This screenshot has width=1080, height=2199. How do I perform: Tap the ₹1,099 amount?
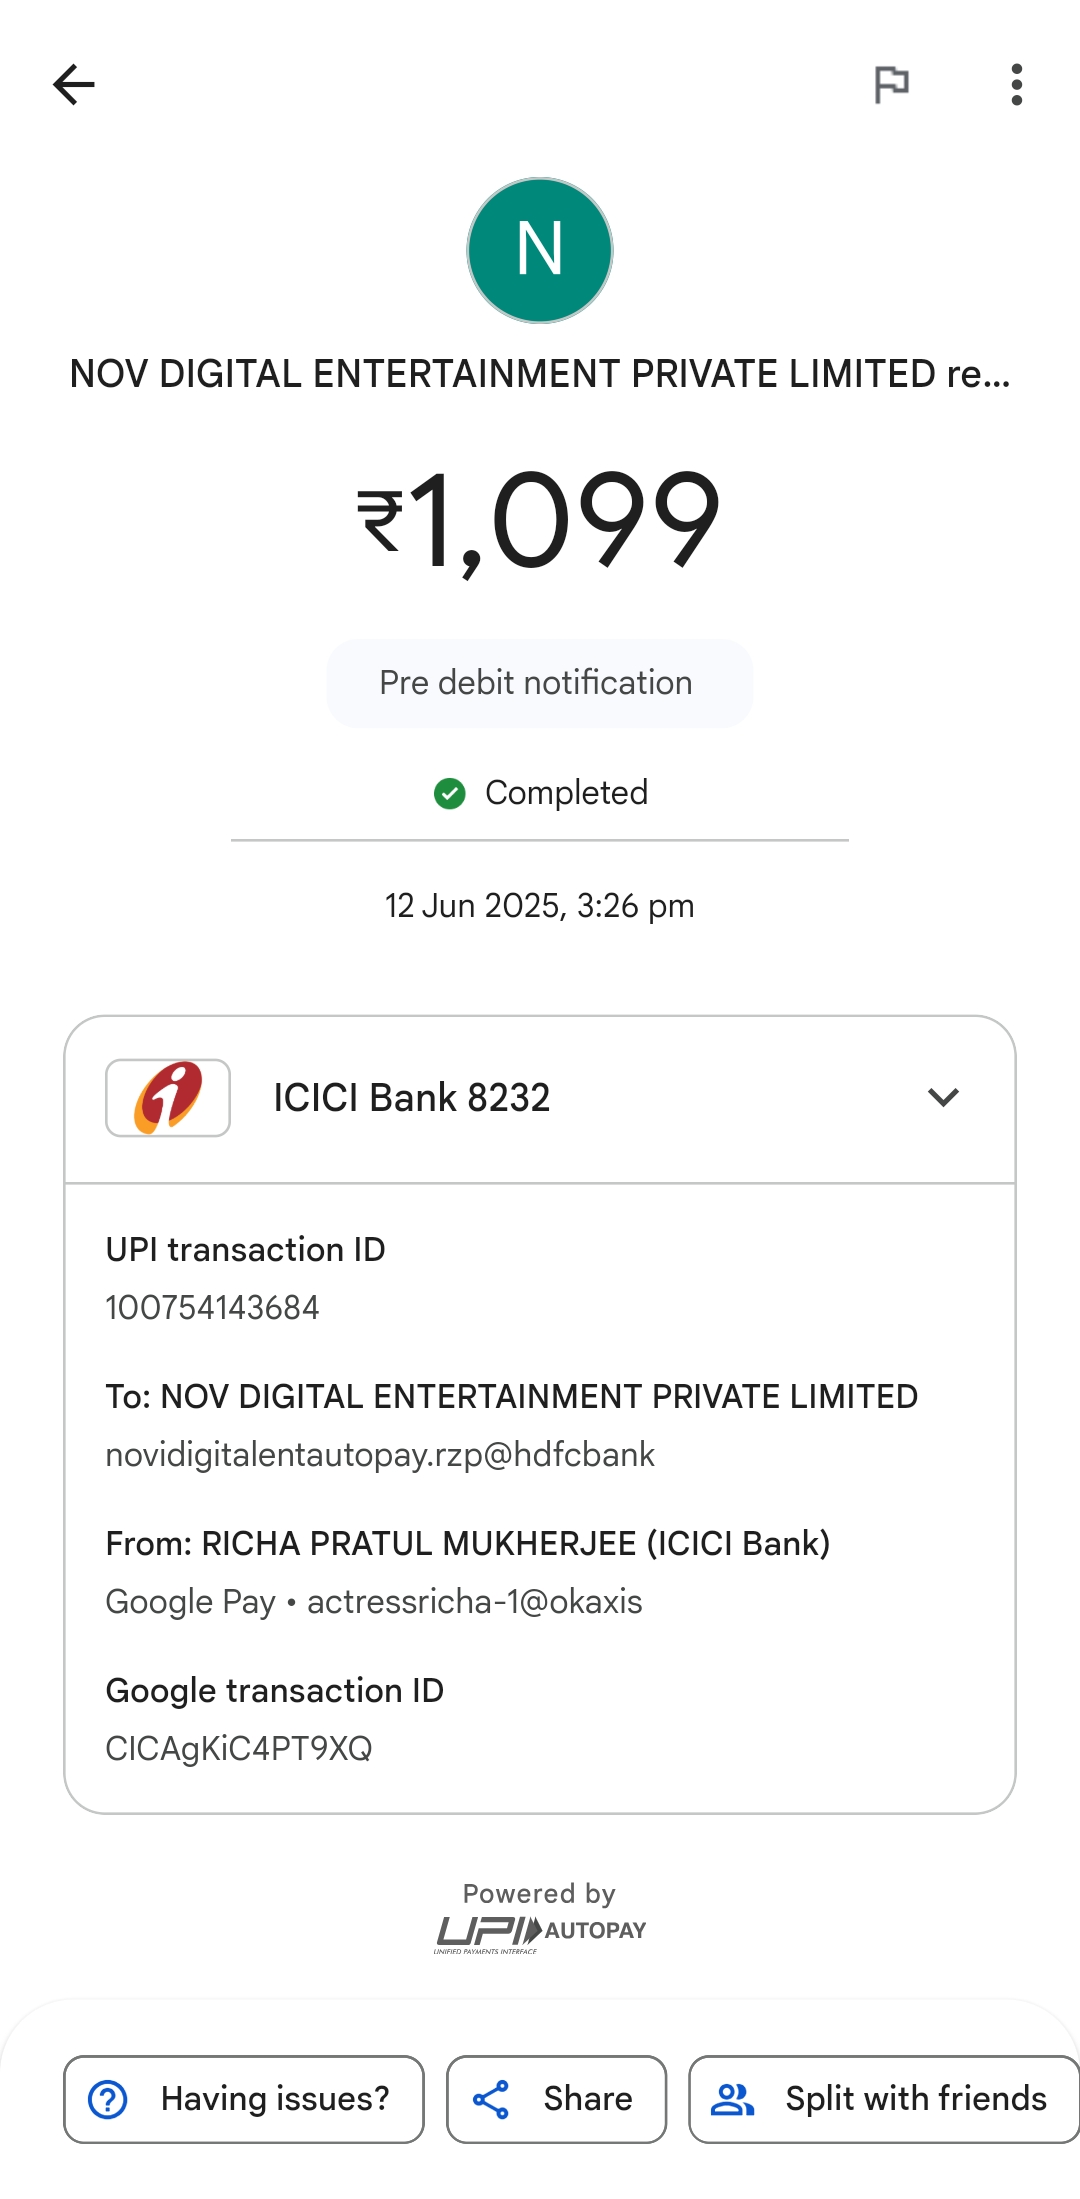pos(540,521)
